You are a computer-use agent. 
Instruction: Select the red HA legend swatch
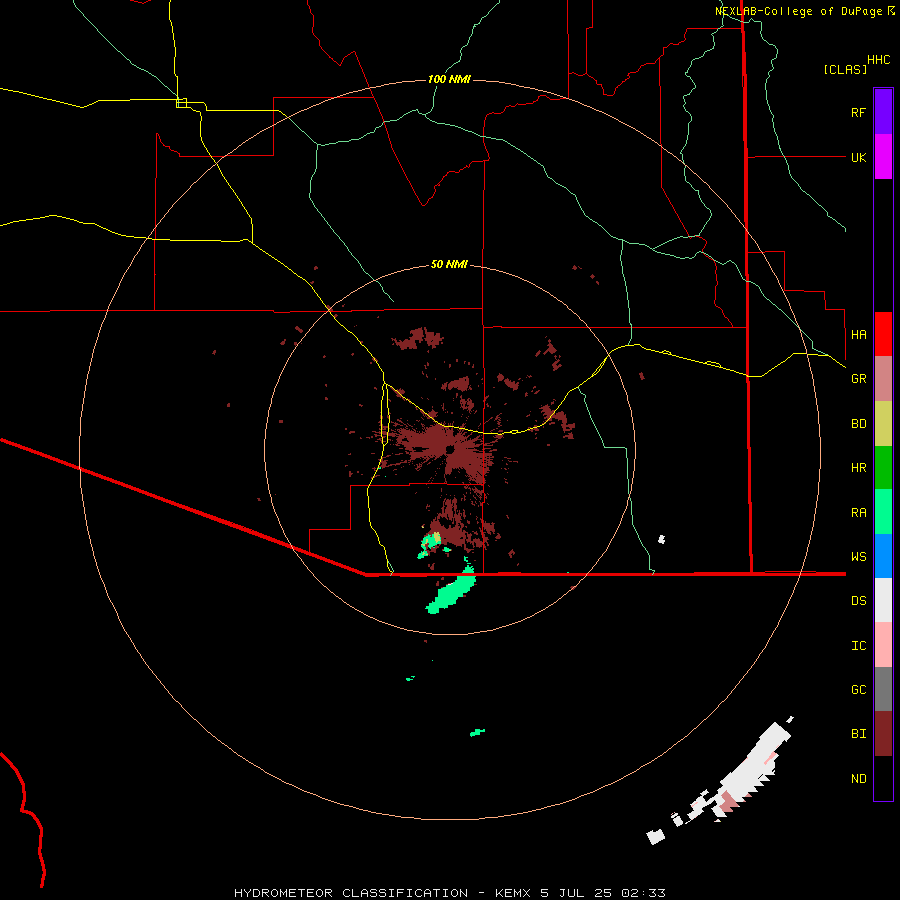(883, 334)
